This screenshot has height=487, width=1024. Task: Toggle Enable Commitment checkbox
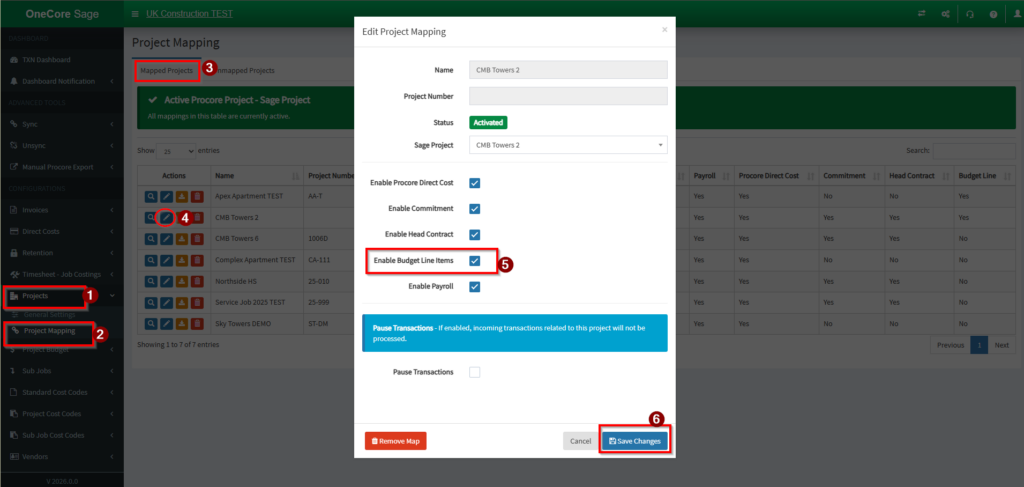[x=475, y=209]
